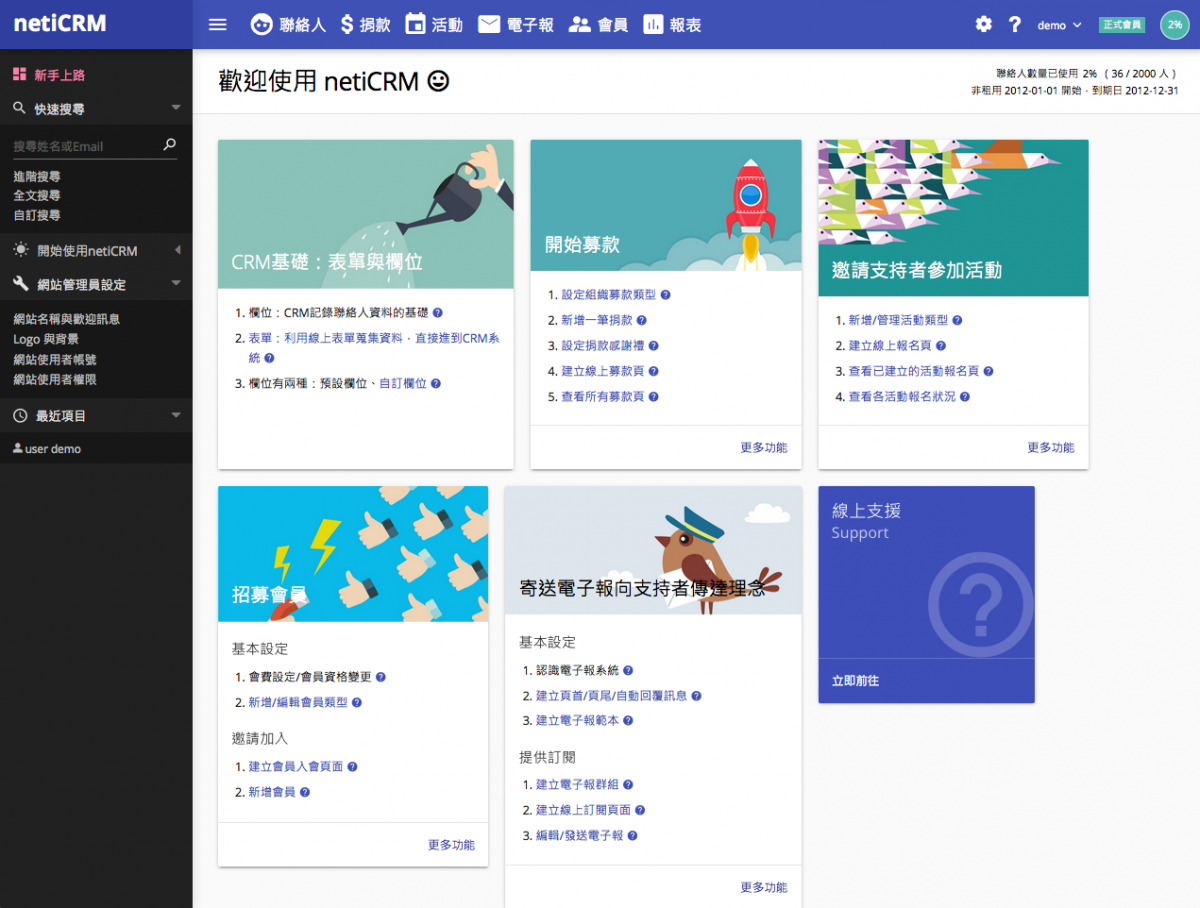The image size is (1200, 908).
Task: Click the hamburger menu icon
Action: pos(217,24)
